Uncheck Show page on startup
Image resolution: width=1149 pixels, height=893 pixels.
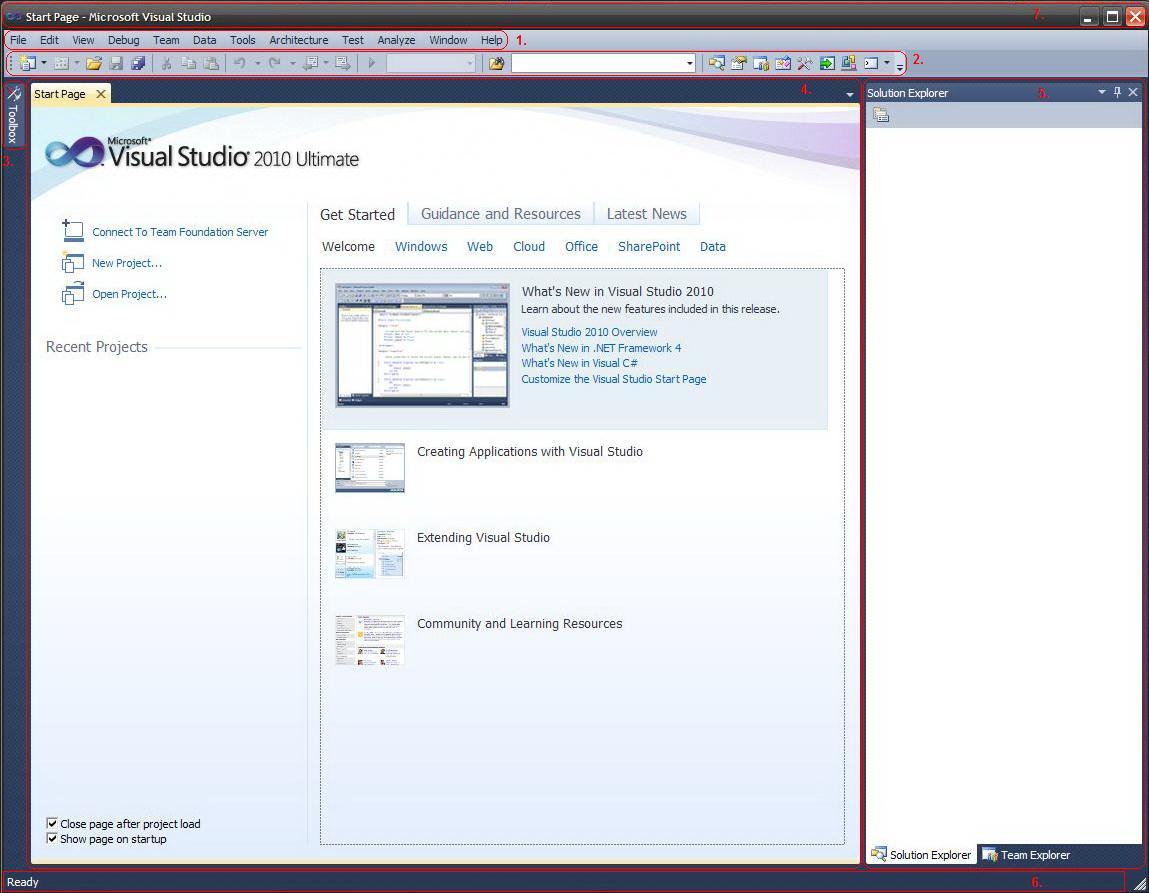(x=51, y=838)
